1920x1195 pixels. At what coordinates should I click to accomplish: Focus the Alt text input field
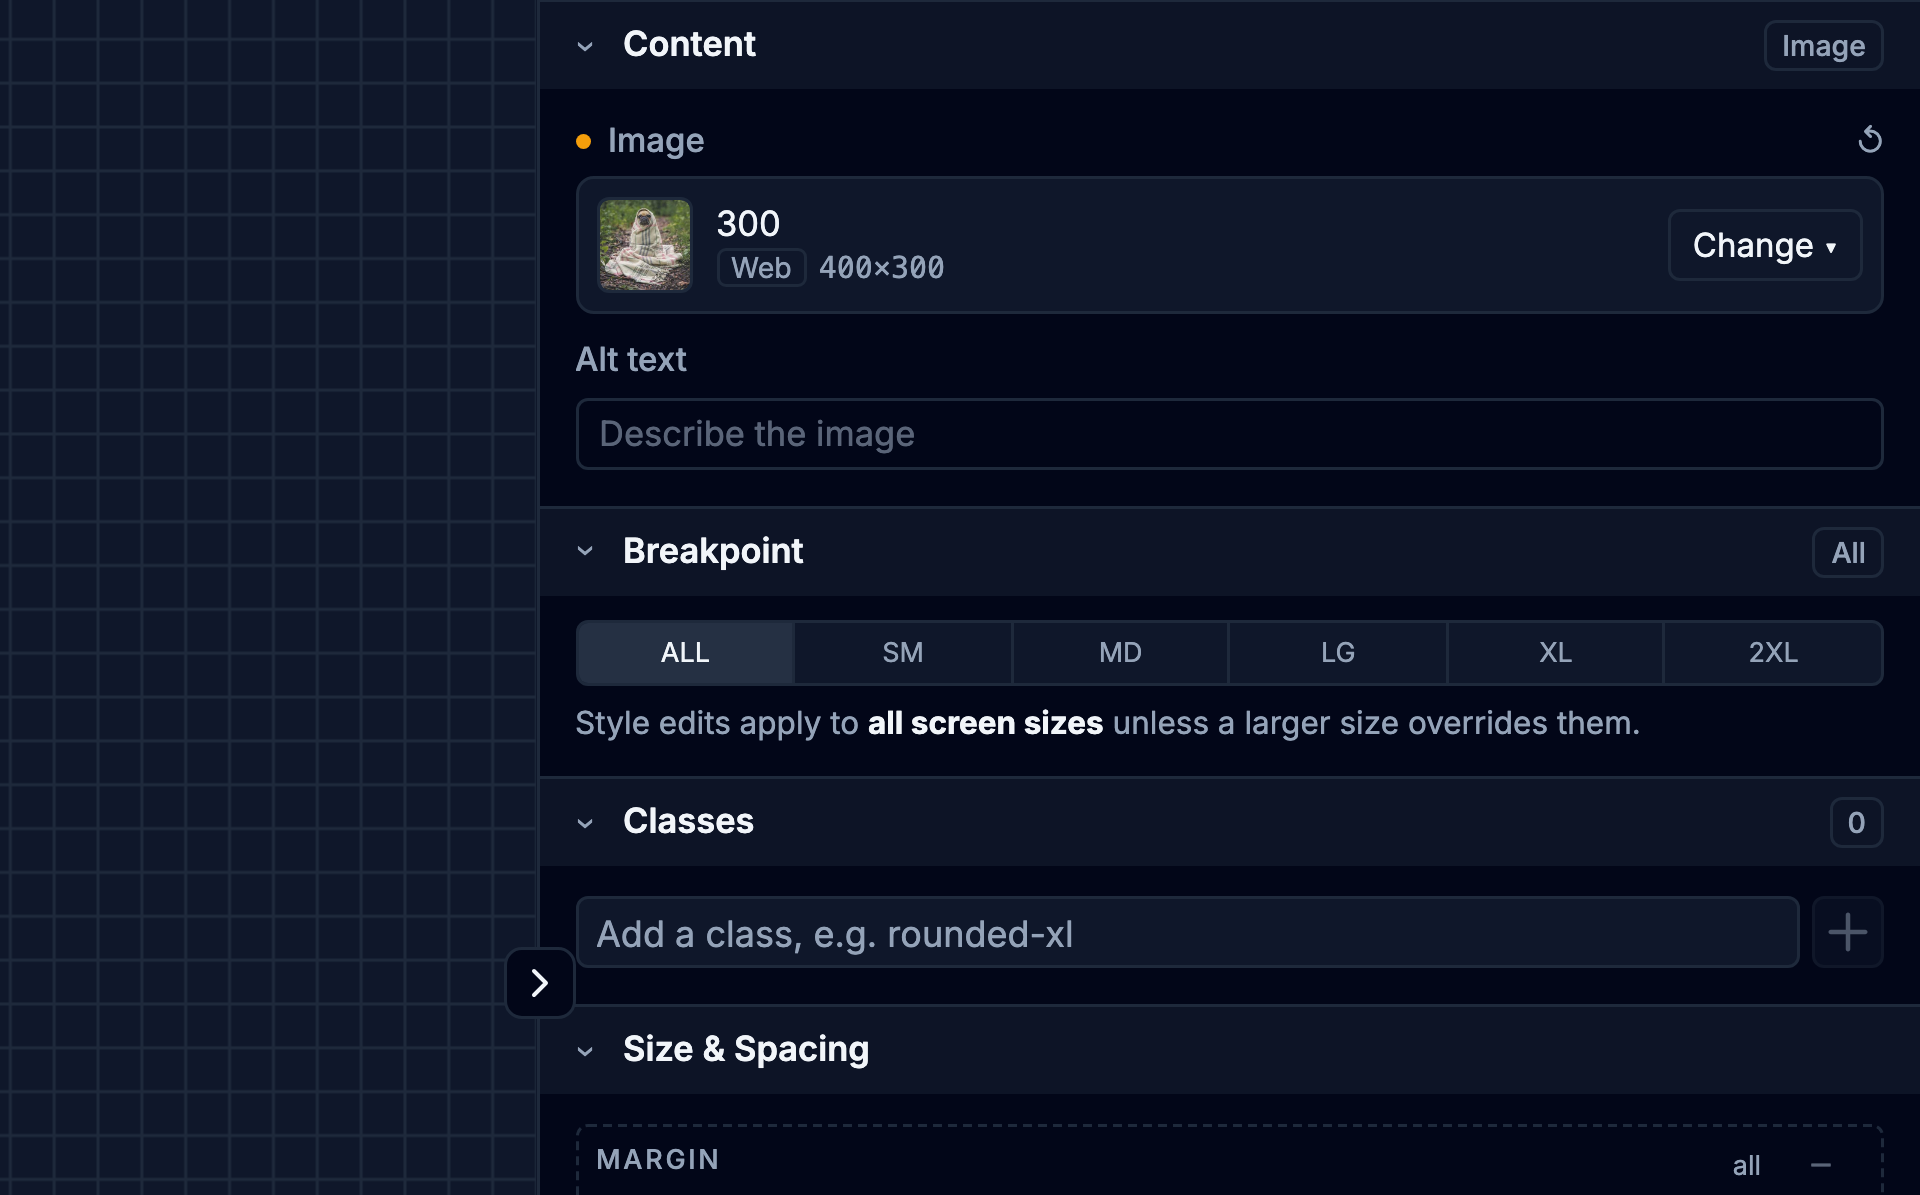[1229, 434]
